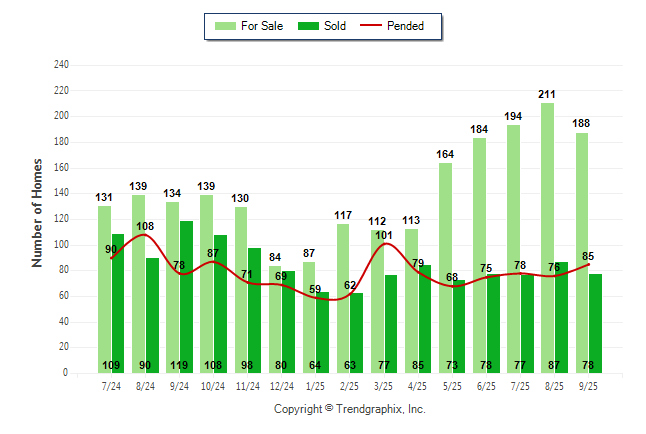Image resolution: width=646 pixels, height=434 pixels.
Task: Click the 12/24 x-axis month label
Action: pyautogui.click(x=283, y=386)
